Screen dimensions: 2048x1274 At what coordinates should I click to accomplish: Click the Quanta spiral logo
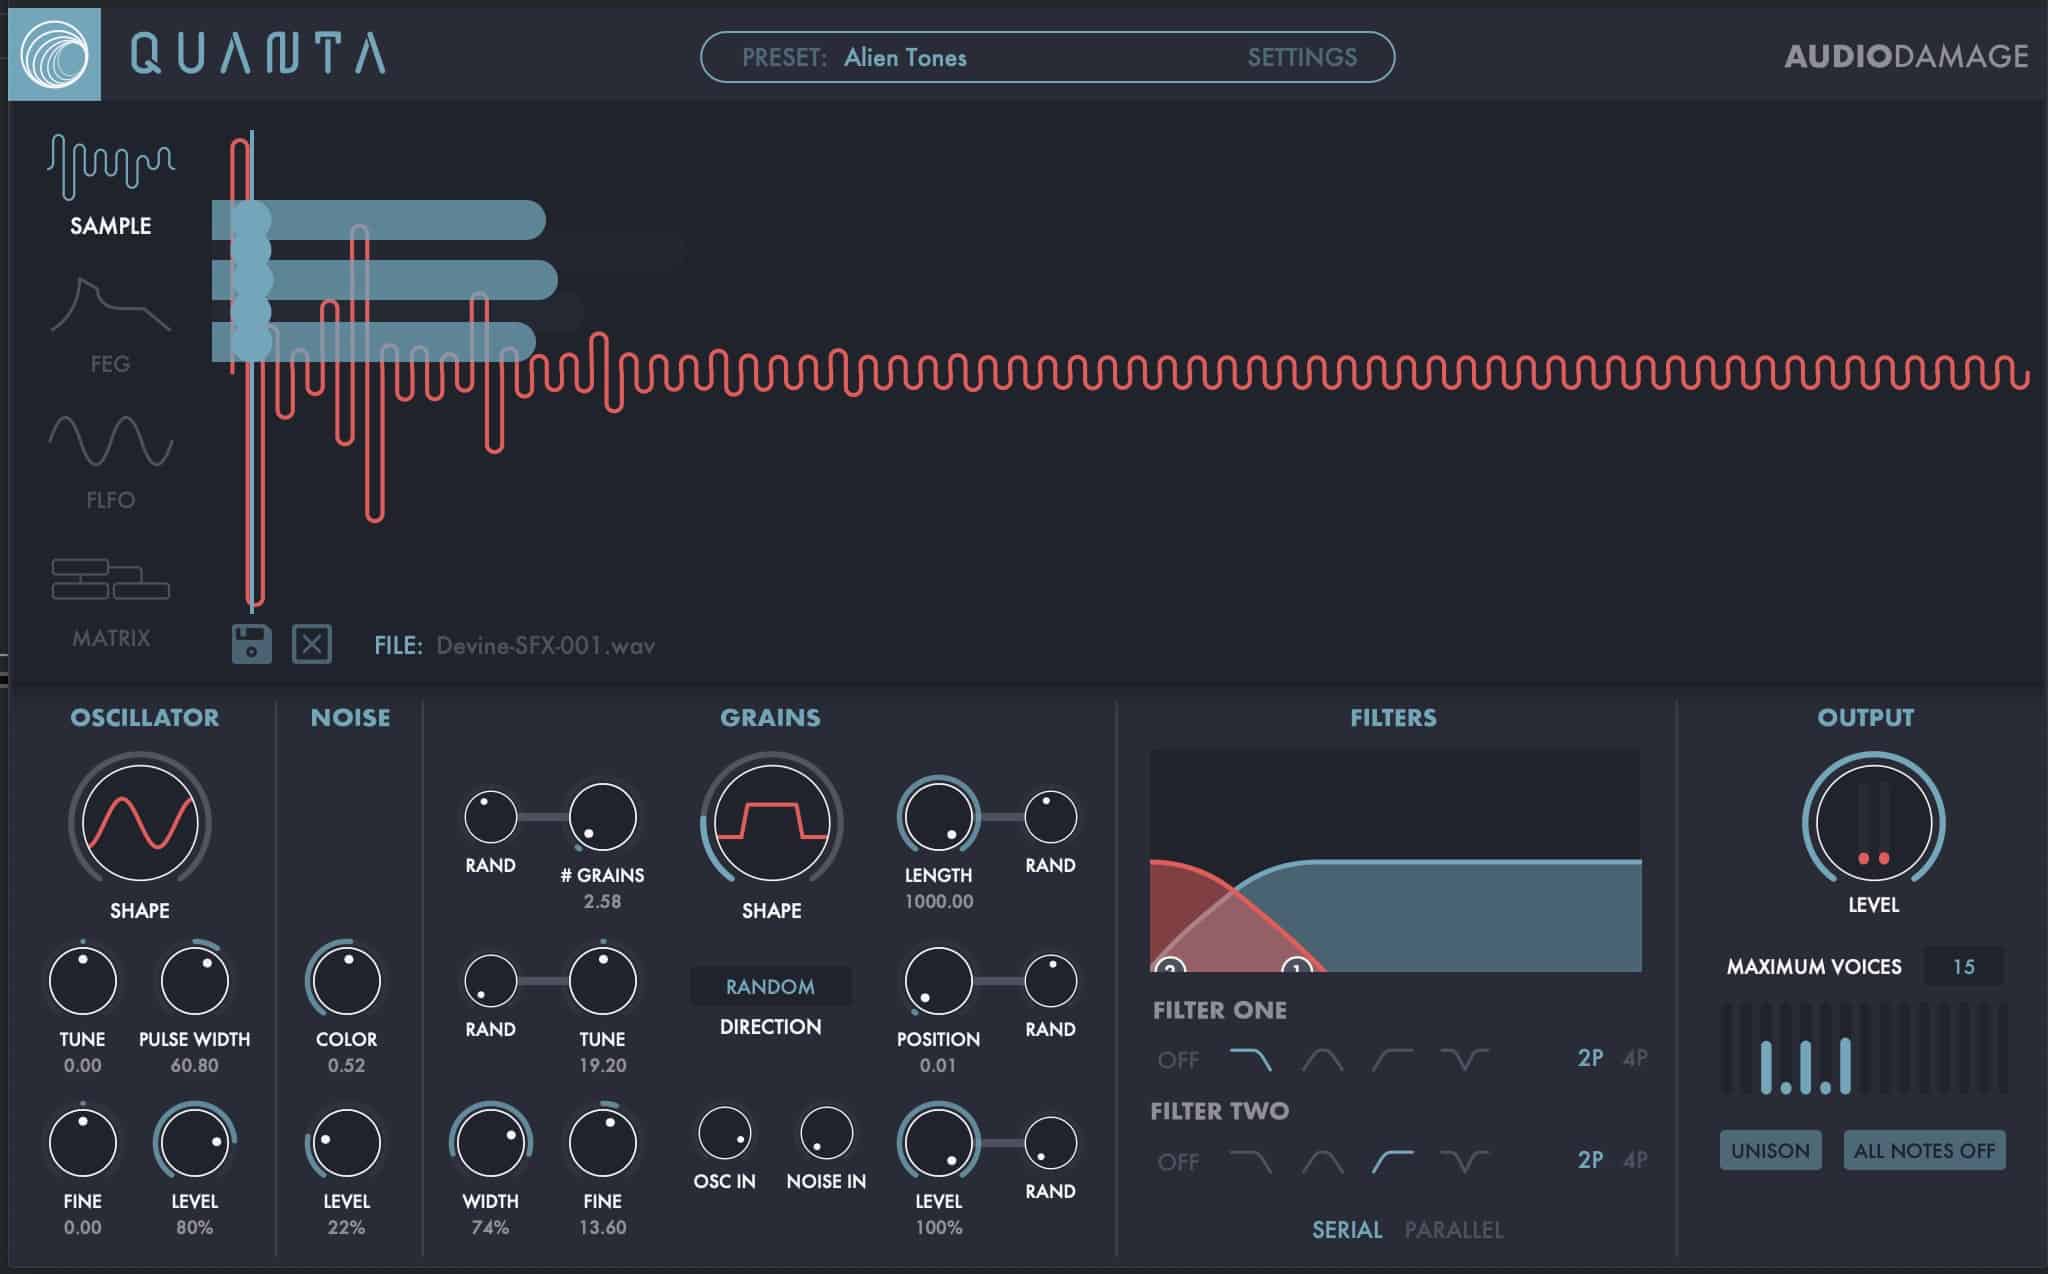(x=55, y=54)
